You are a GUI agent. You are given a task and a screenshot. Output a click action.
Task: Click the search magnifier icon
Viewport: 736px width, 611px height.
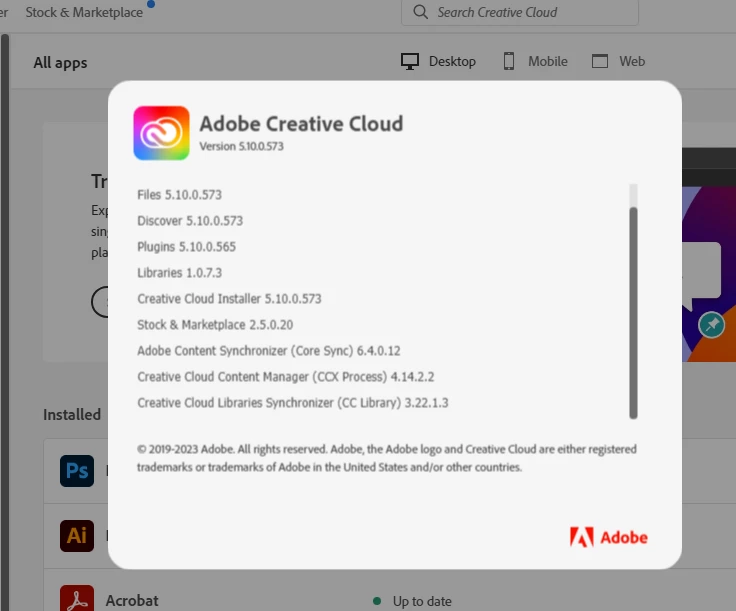tap(421, 12)
